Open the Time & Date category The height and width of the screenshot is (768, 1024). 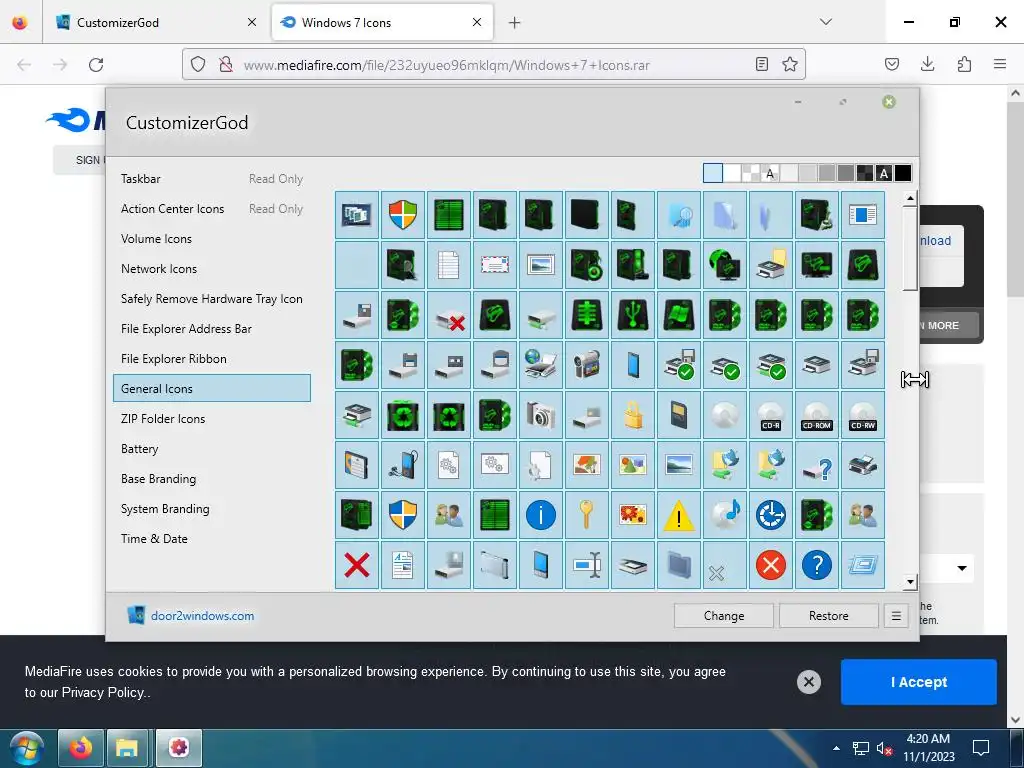(212, 539)
